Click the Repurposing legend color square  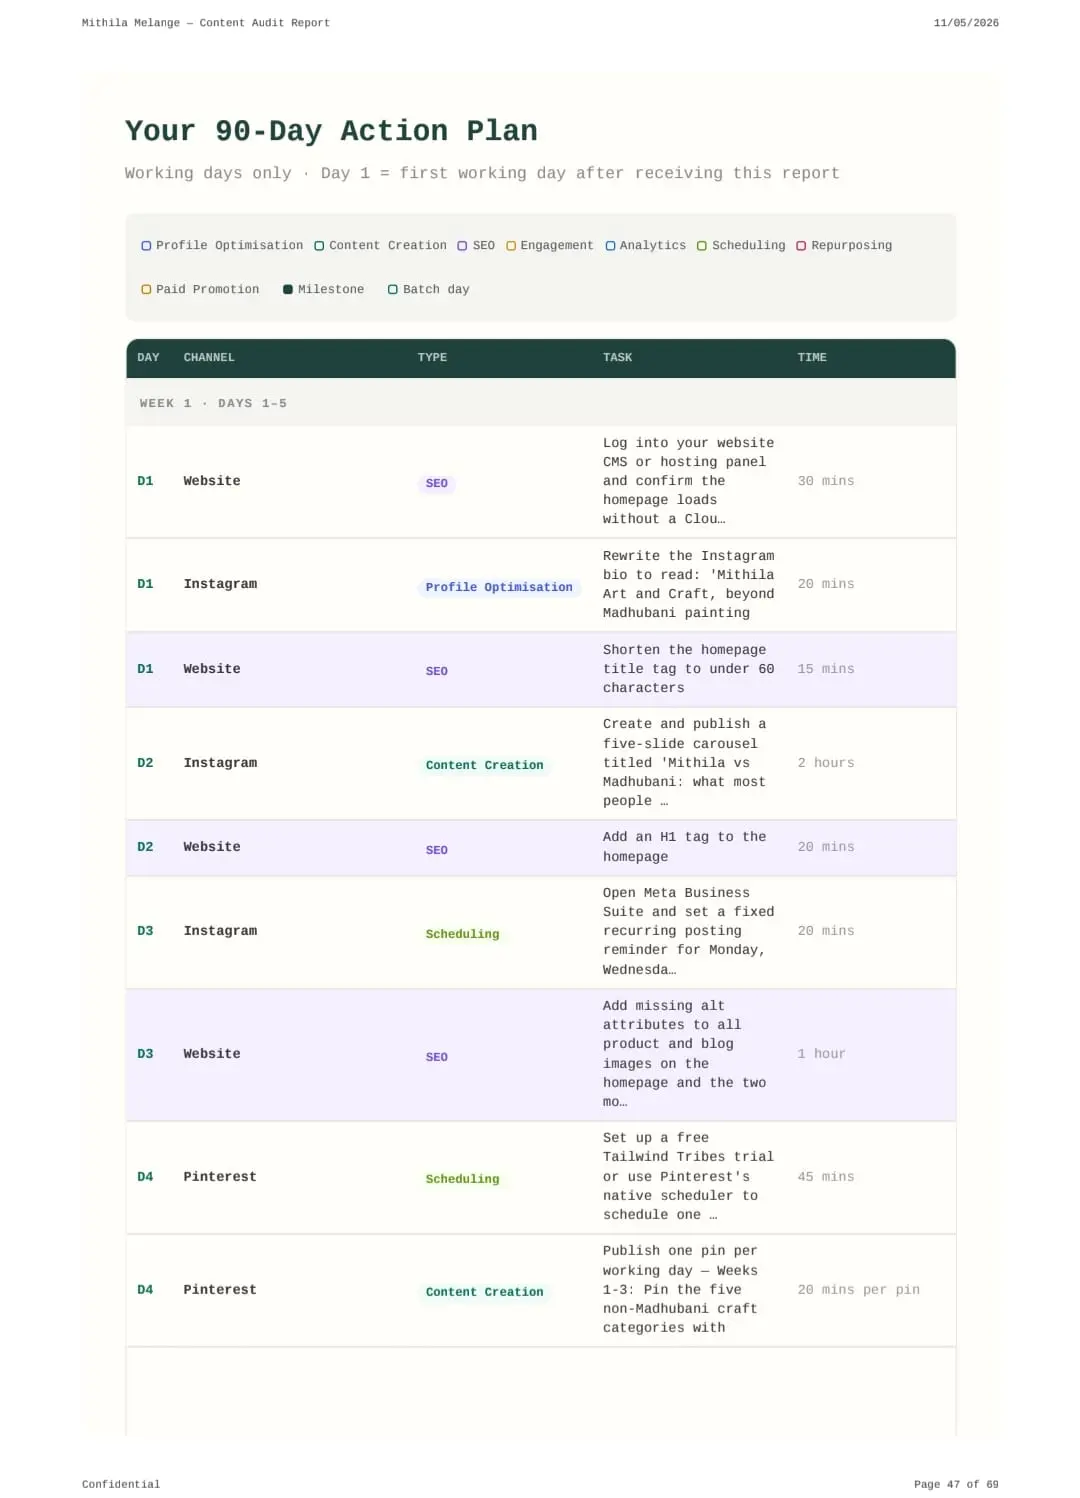coord(801,246)
